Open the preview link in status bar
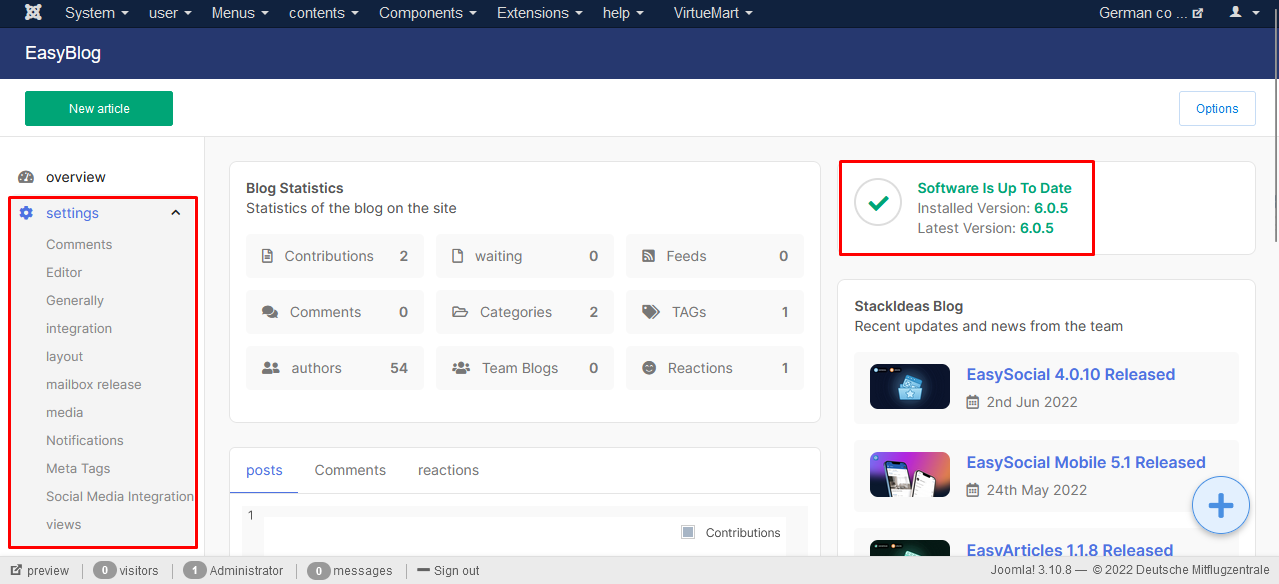 point(40,571)
